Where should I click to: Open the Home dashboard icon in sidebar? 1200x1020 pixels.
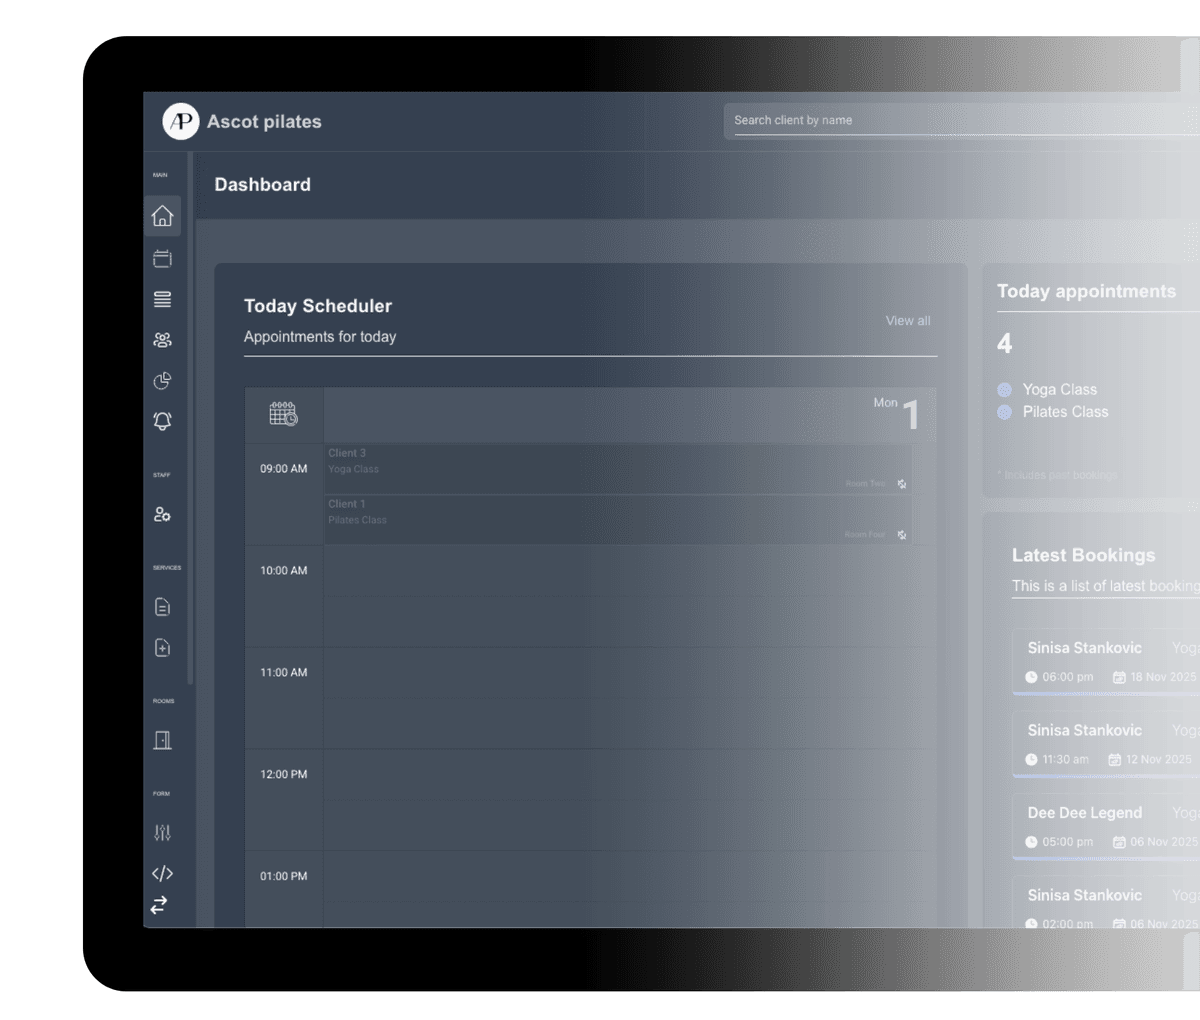tap(162, 216)
